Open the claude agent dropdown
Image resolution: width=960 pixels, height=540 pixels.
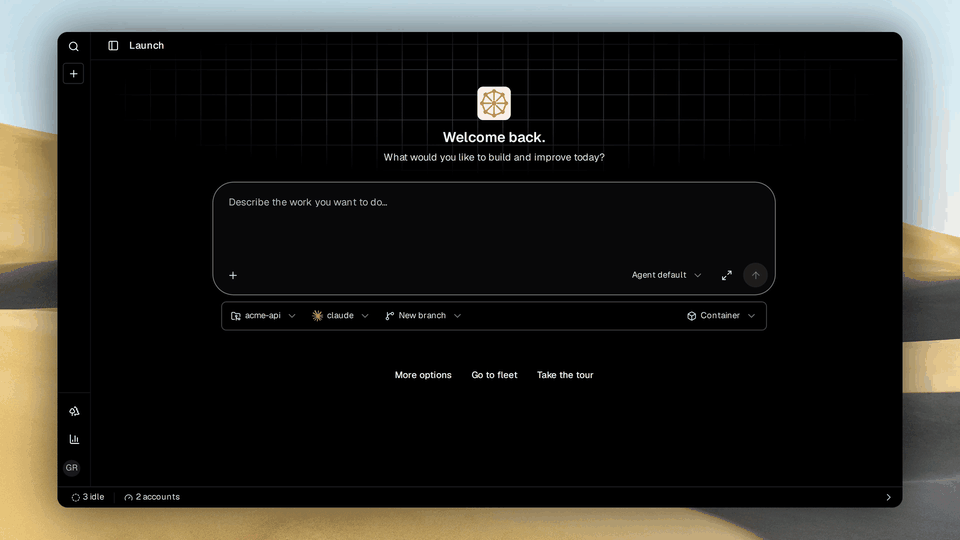pyautogui.click(x=340, y=316)
